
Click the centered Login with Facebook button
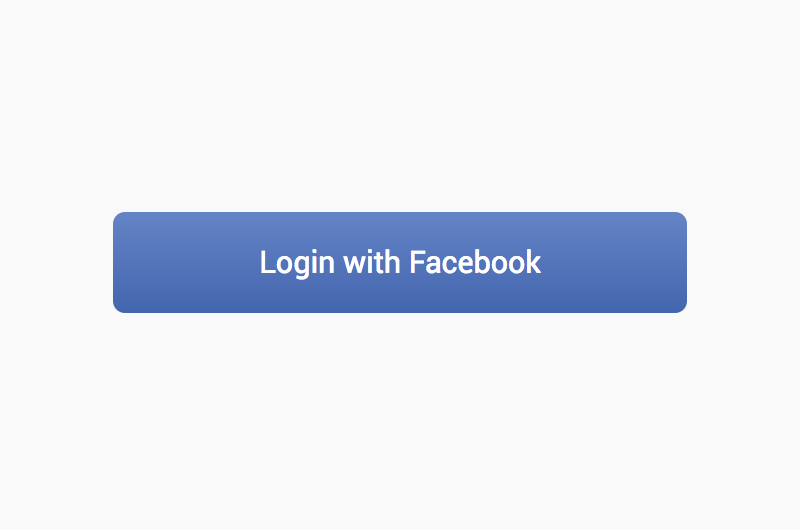[400, 262]
